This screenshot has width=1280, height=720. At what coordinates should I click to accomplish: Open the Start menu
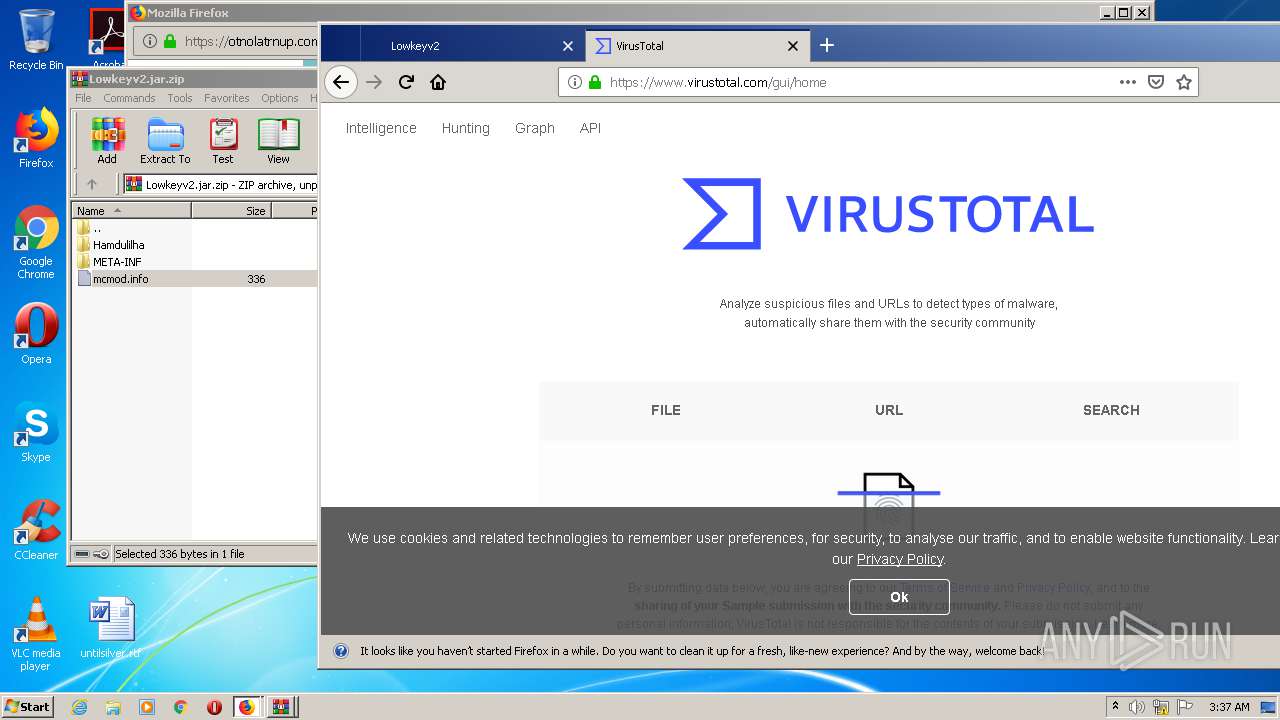[x=27, y=707]
